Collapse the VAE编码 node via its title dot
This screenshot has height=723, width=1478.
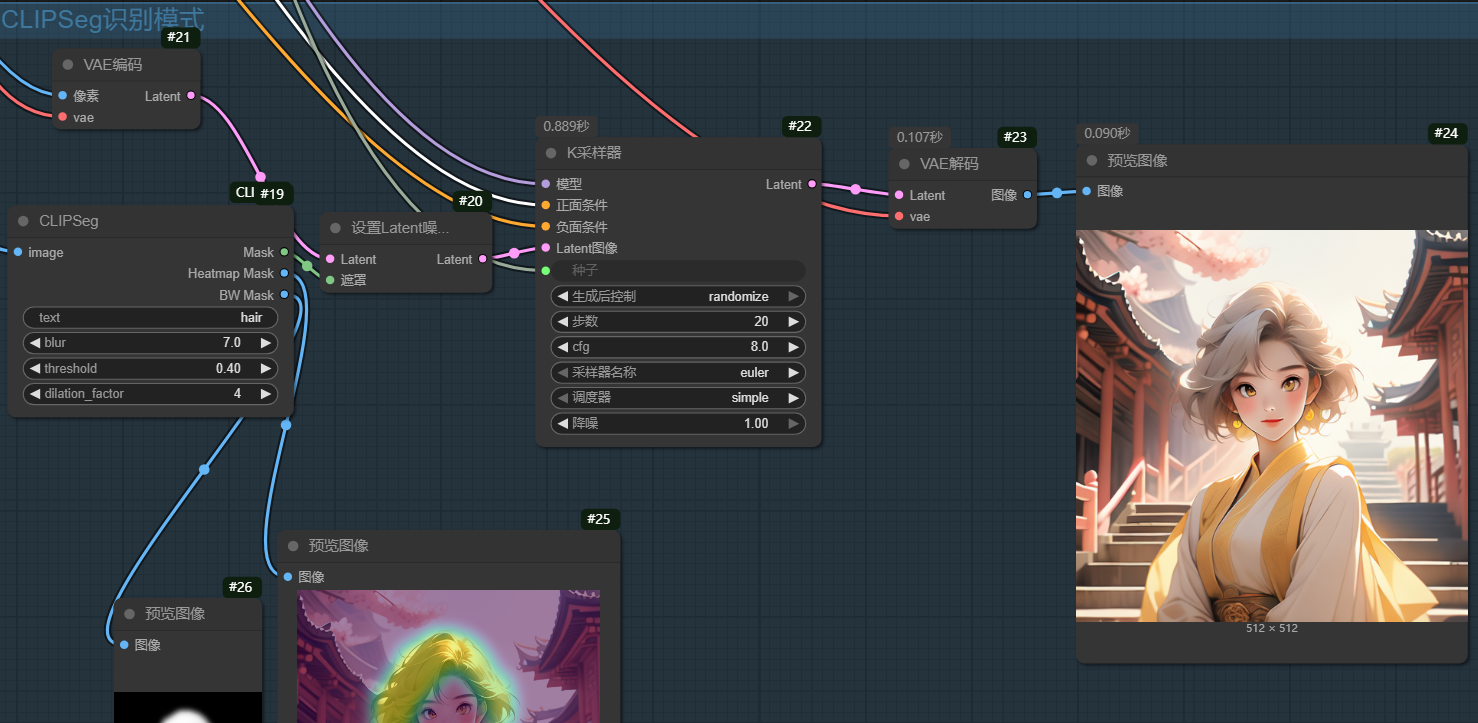click(x=68, y=65)
